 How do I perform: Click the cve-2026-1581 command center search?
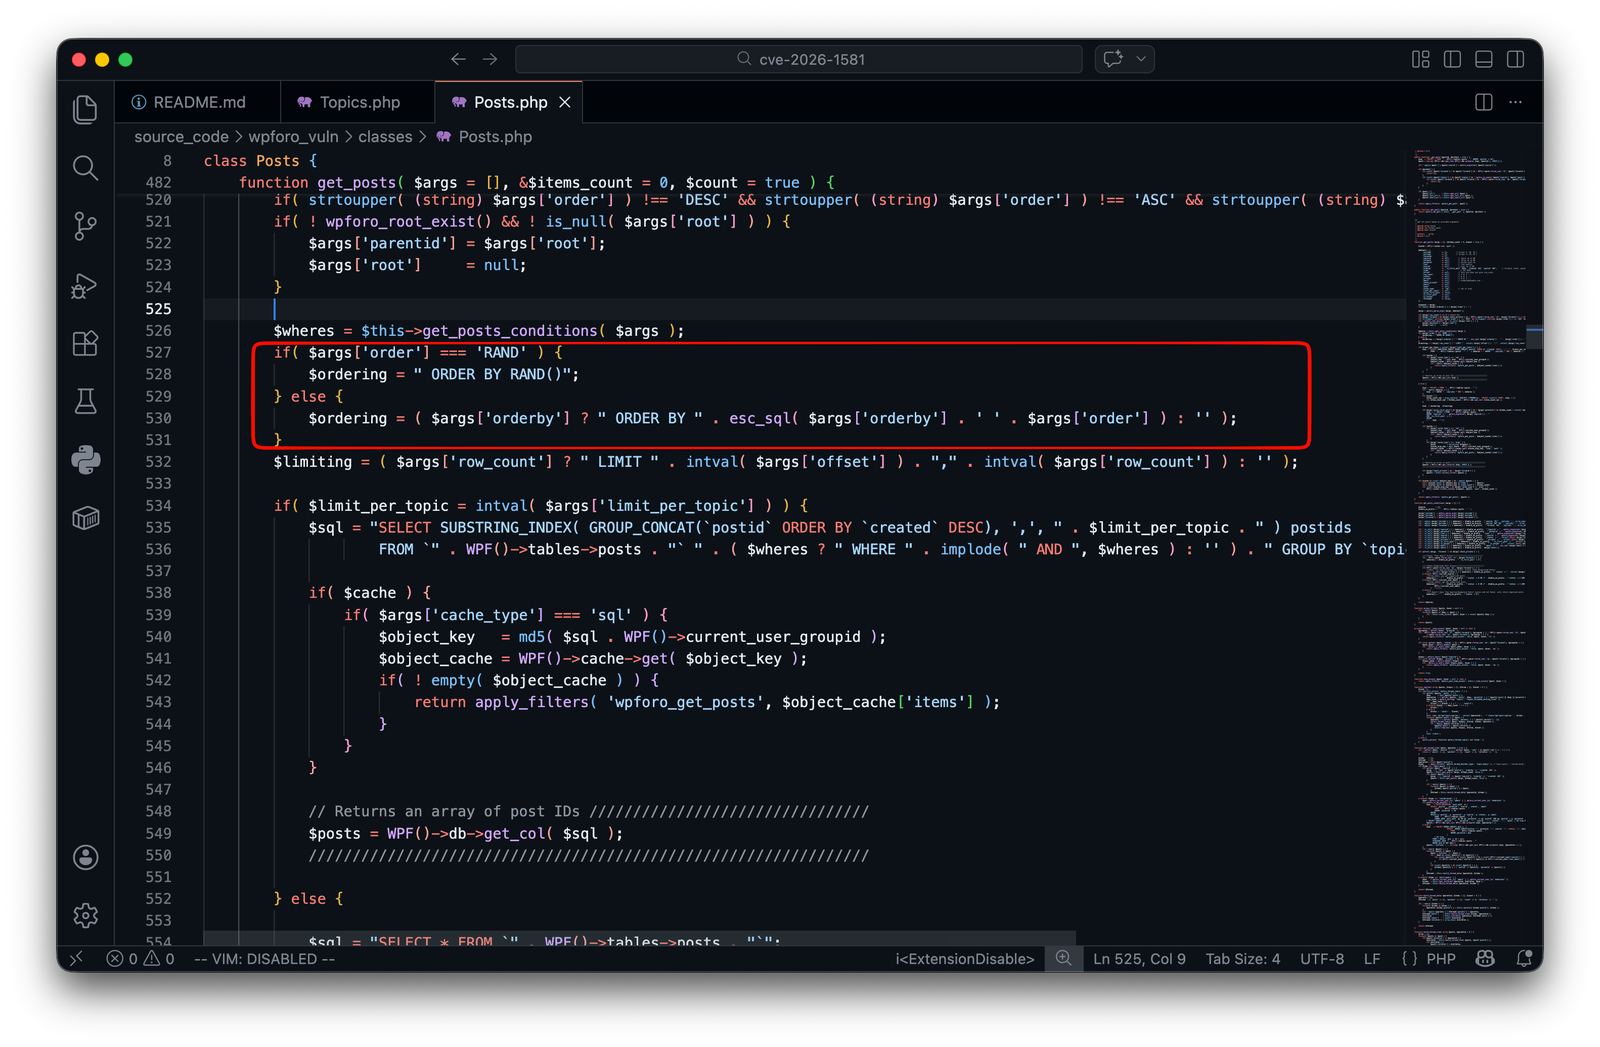(799, 59)
